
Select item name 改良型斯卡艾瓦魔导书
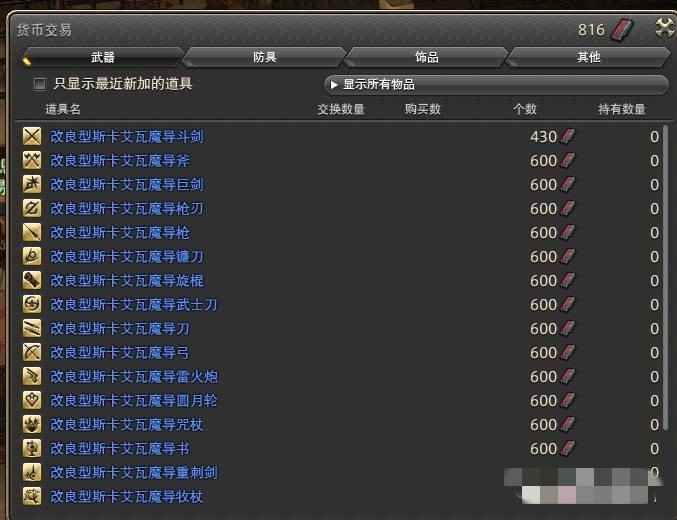tap(120, 448)
